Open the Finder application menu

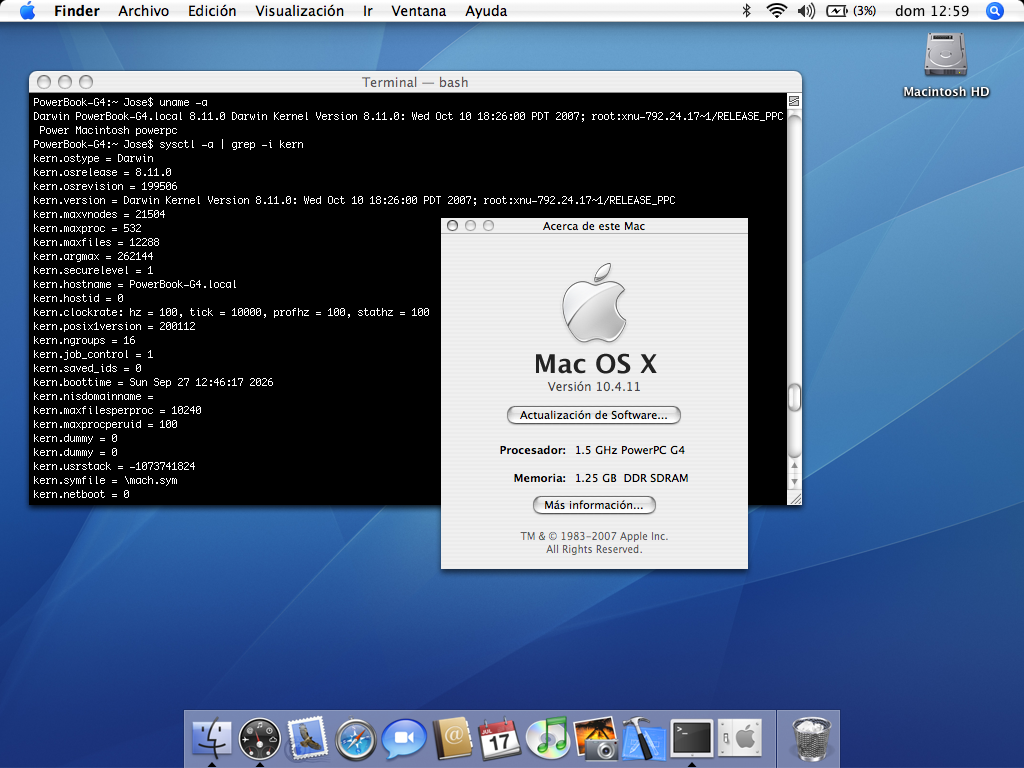(76, 10)
